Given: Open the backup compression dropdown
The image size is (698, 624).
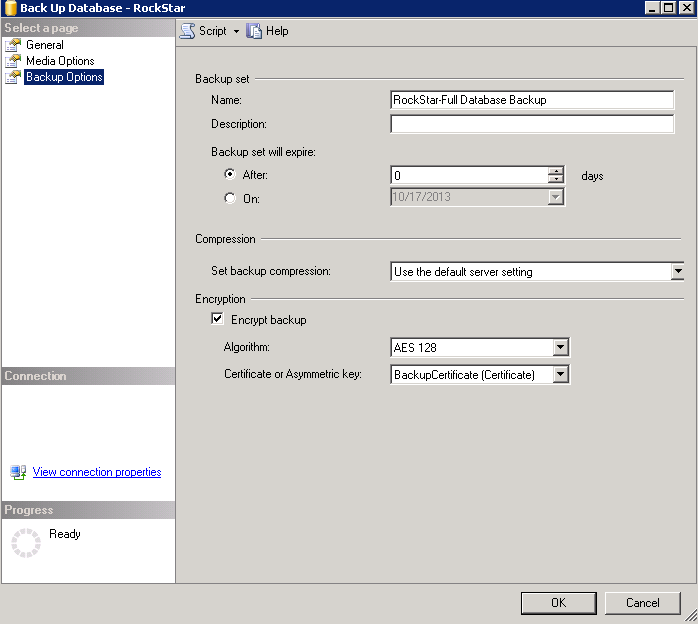Looking at the screenshot, I should [x=677, y=271].
